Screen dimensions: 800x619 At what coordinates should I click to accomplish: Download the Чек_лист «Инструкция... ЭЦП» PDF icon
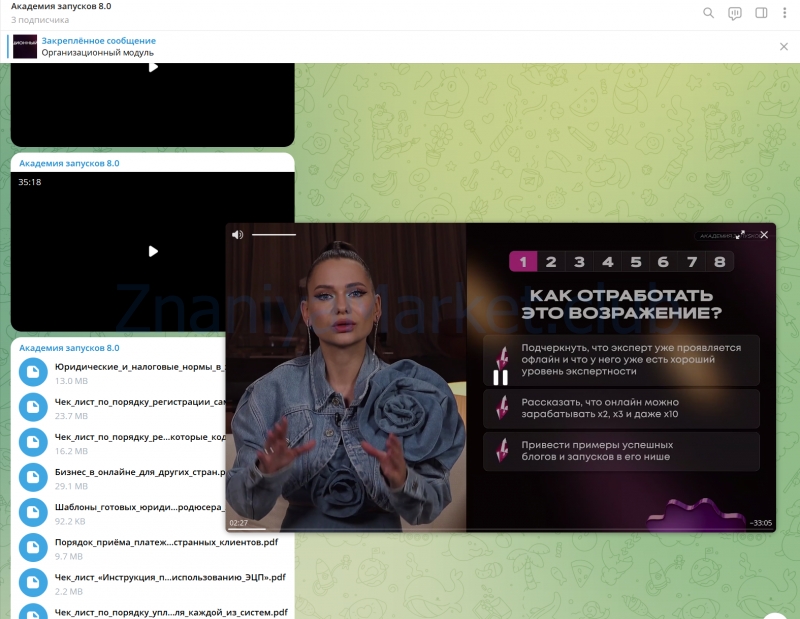pos(34,581)
